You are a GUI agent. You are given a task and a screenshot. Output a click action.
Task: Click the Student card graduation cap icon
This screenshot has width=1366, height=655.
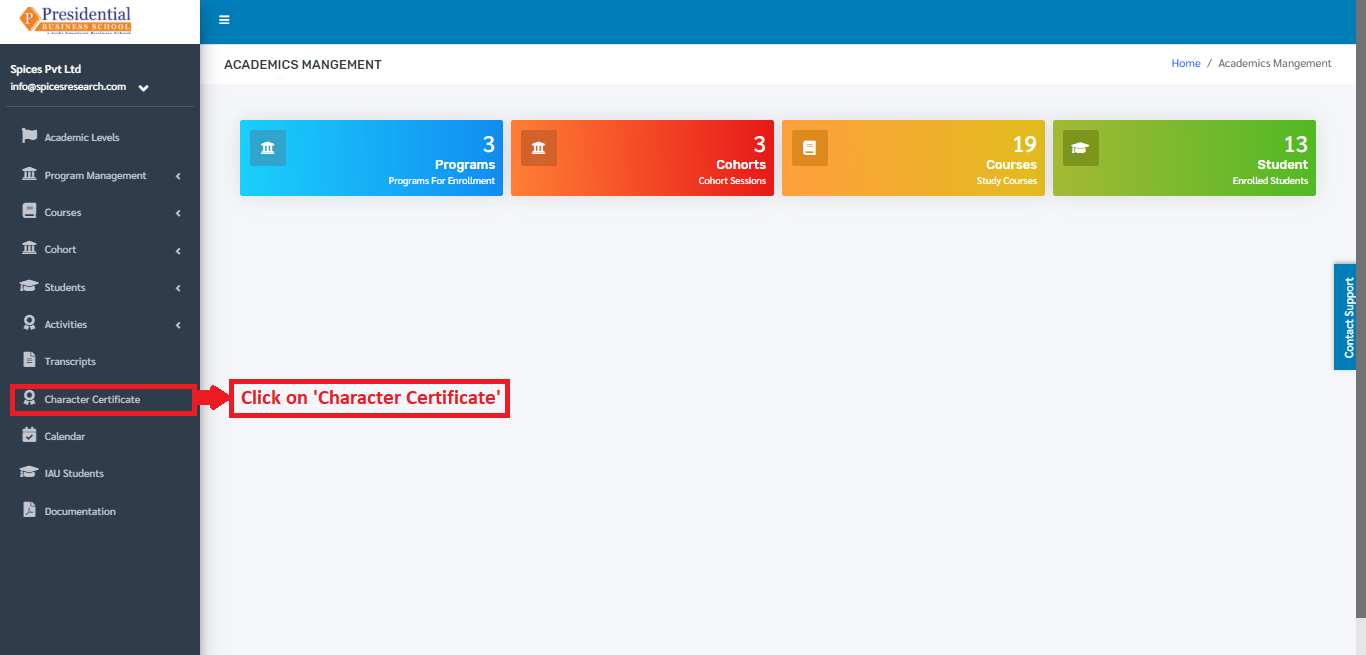(1081, 148)
